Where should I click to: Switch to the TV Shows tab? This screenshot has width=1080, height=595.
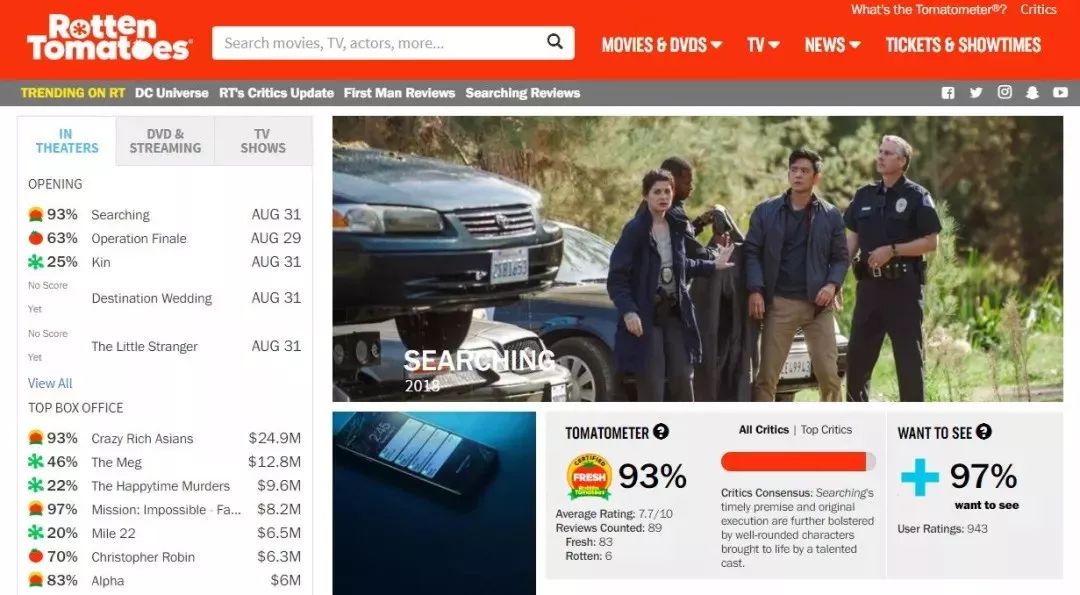pos(263,141)
